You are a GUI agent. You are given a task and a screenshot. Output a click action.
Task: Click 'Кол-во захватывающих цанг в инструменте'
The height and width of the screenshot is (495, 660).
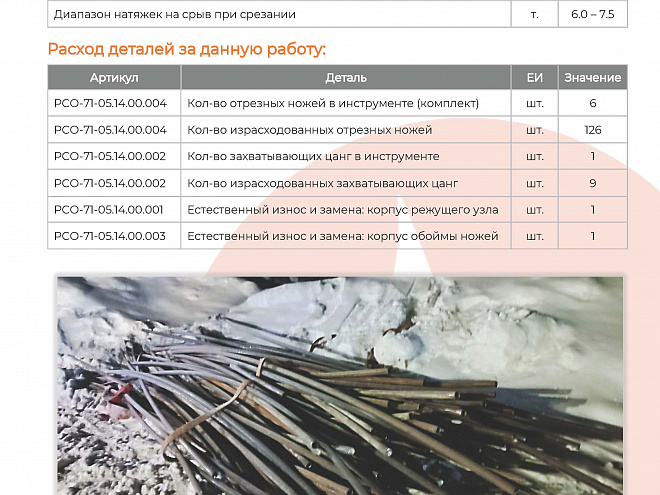coord(313,156)
